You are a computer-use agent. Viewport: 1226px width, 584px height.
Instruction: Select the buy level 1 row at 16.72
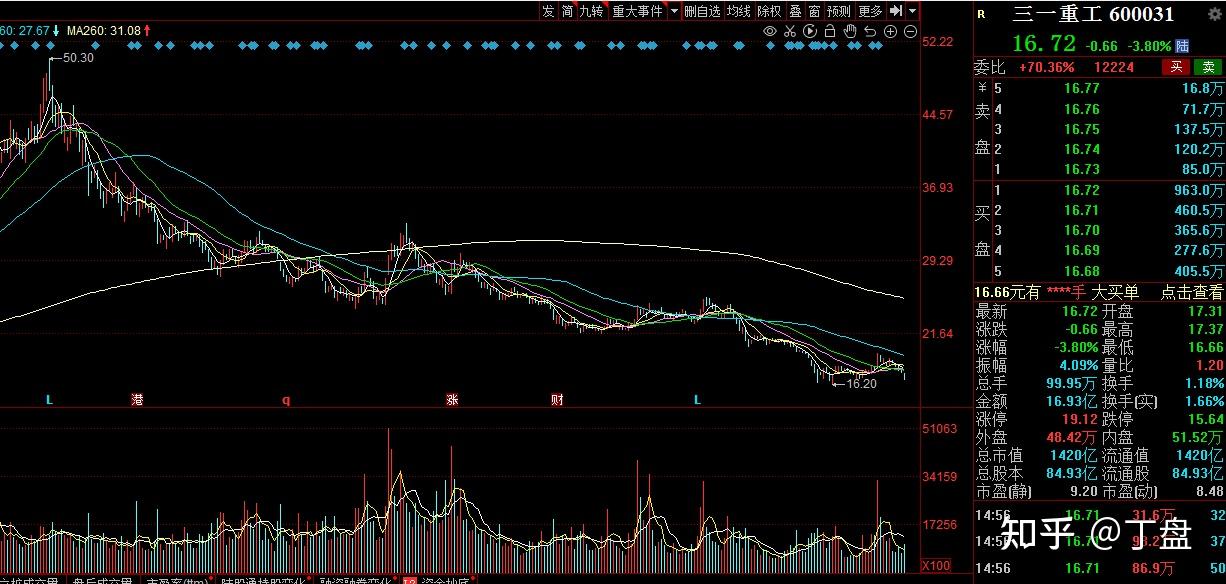point(1099,190)
